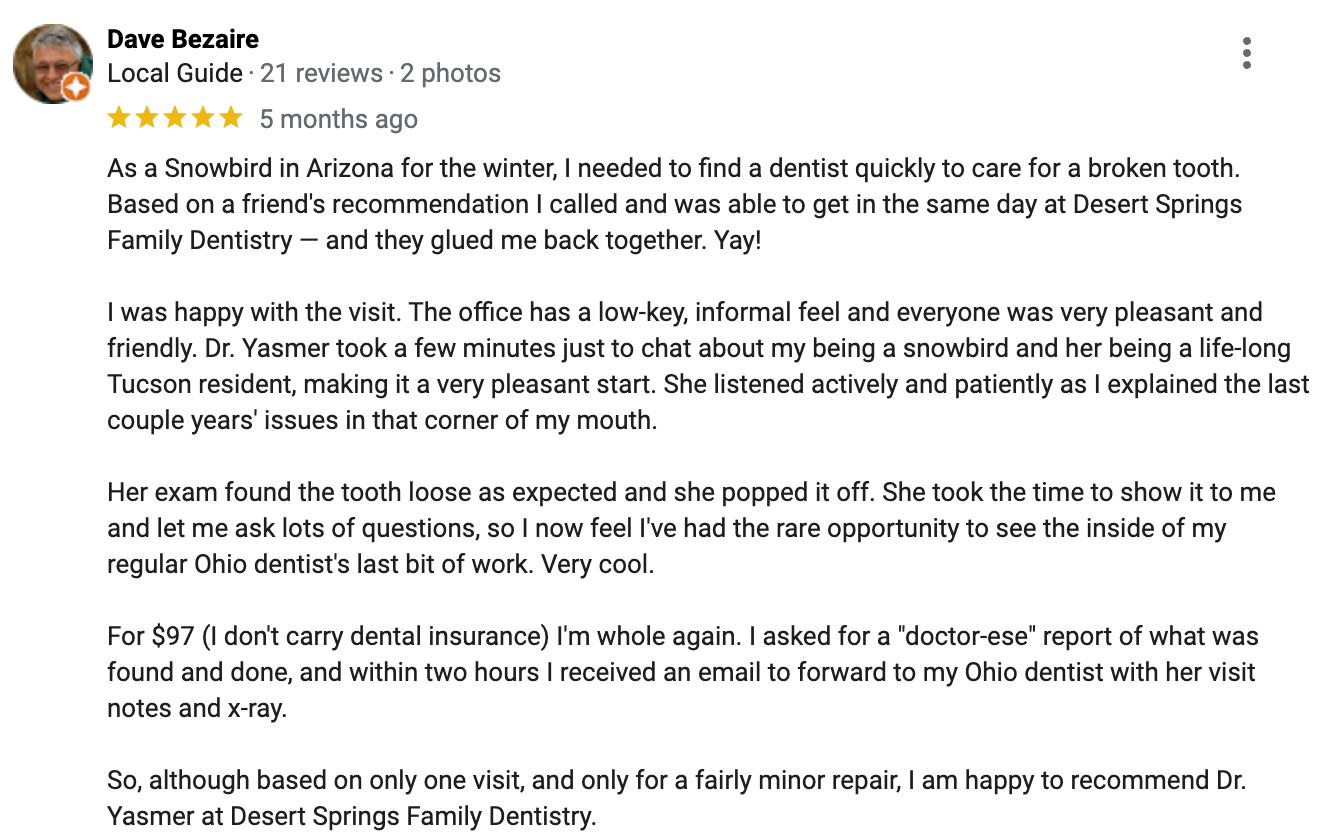
Task: Click the first rating star
Action: pos(119,118)
